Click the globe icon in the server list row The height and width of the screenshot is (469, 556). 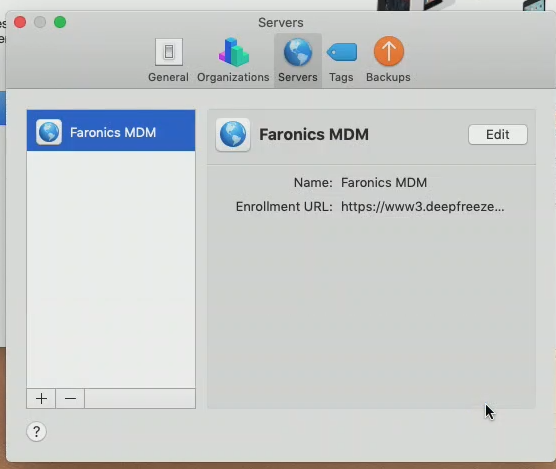coord(49,132)
